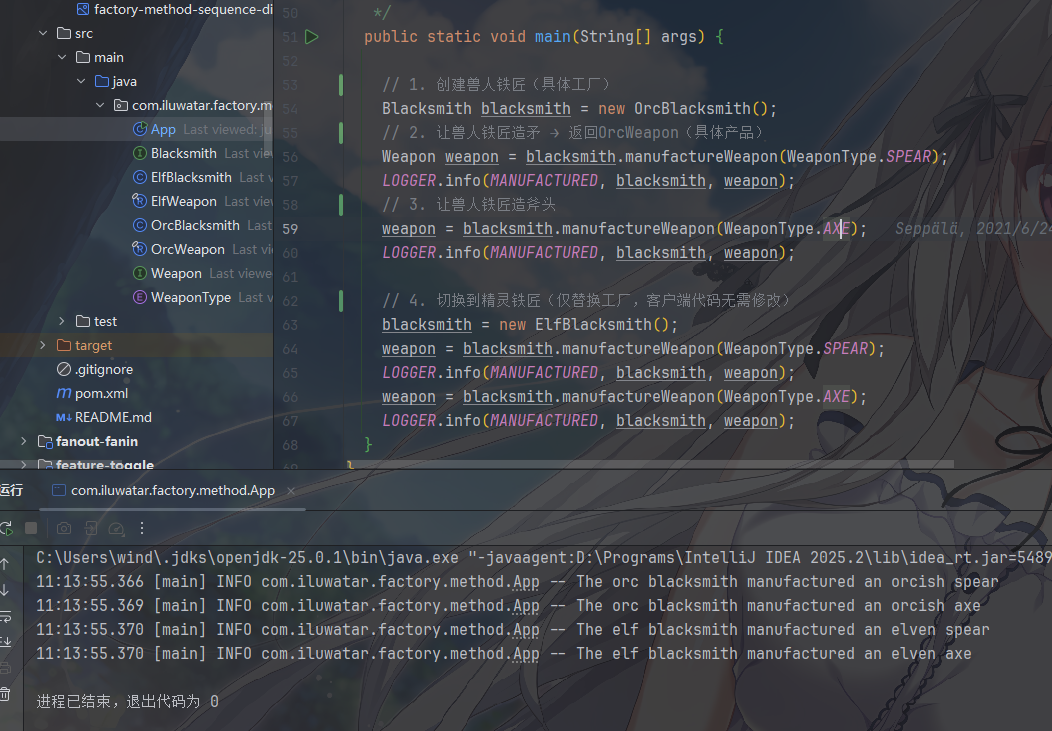Expand the test folder
The height and width of the screenshot is (731, 1052).
(62, 321)
